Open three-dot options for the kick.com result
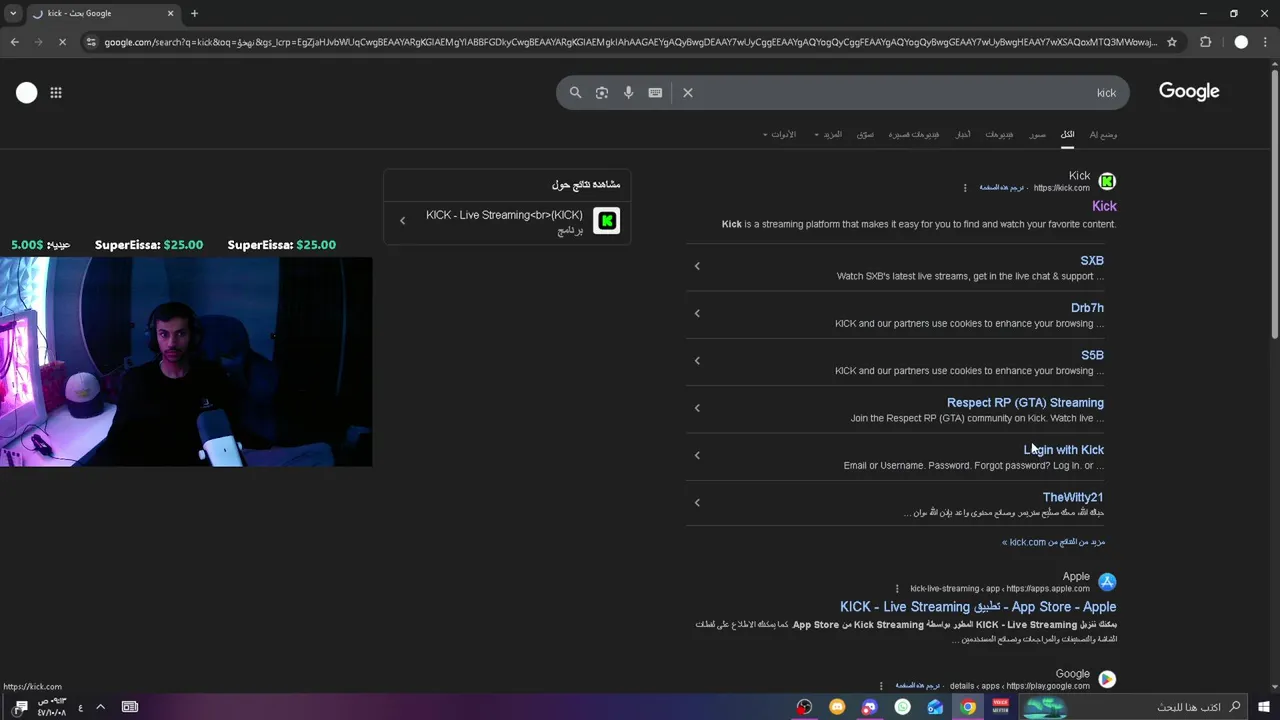 (965, 188)
